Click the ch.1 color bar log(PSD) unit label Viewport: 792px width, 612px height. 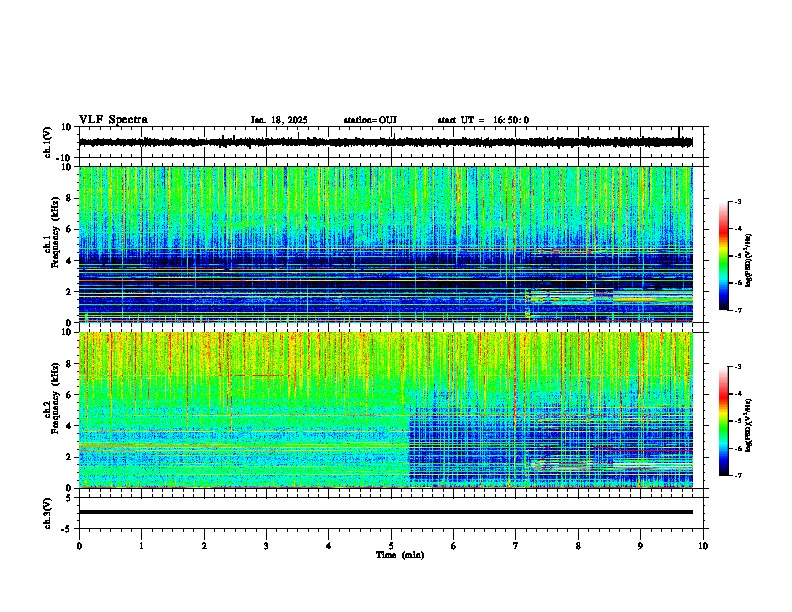coord(749,261)
